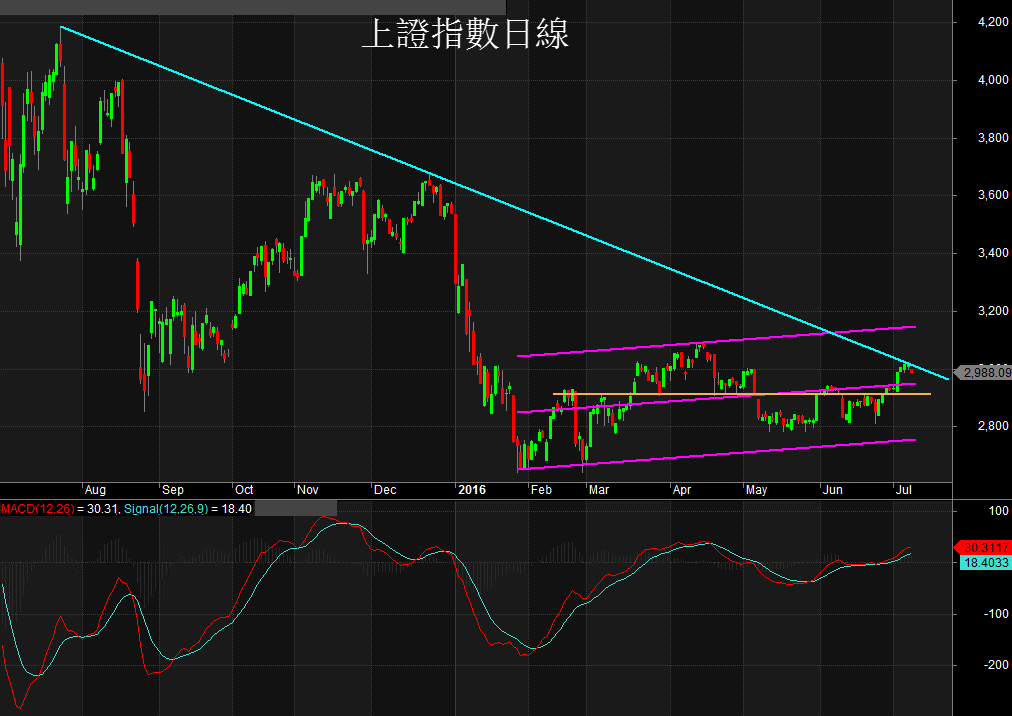This screenshot has width=1012, height=716.
Task: Click the Feb label on time axis
Action: pyautogui.click(x=541, y=490)
